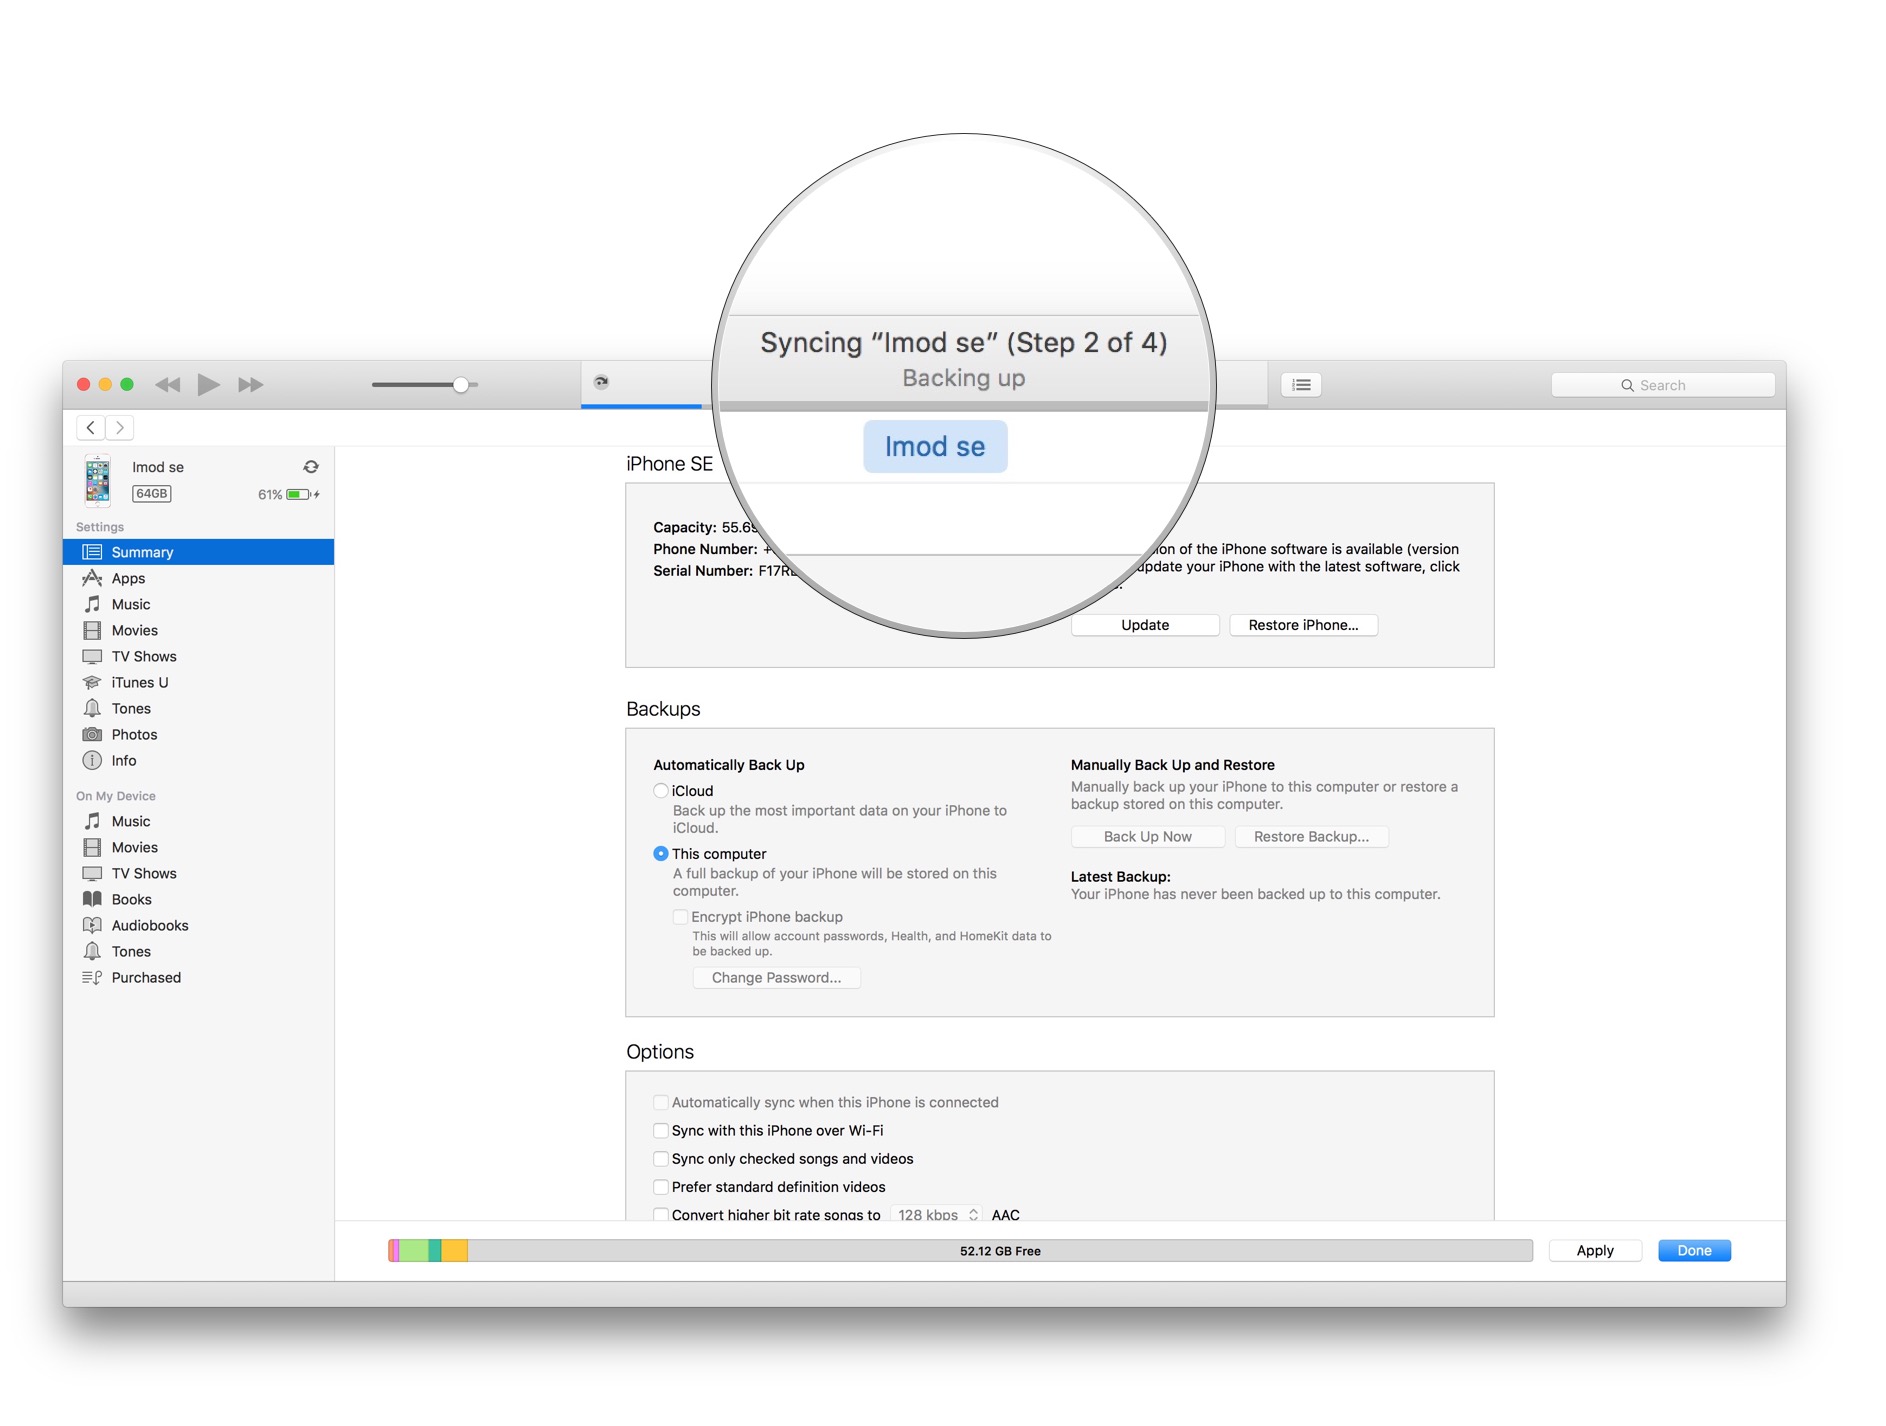Toggle Convert higher bit rate songs checkbox
The image size is (1886, 1426).
pyautogui.click(x=661, y=1214)
